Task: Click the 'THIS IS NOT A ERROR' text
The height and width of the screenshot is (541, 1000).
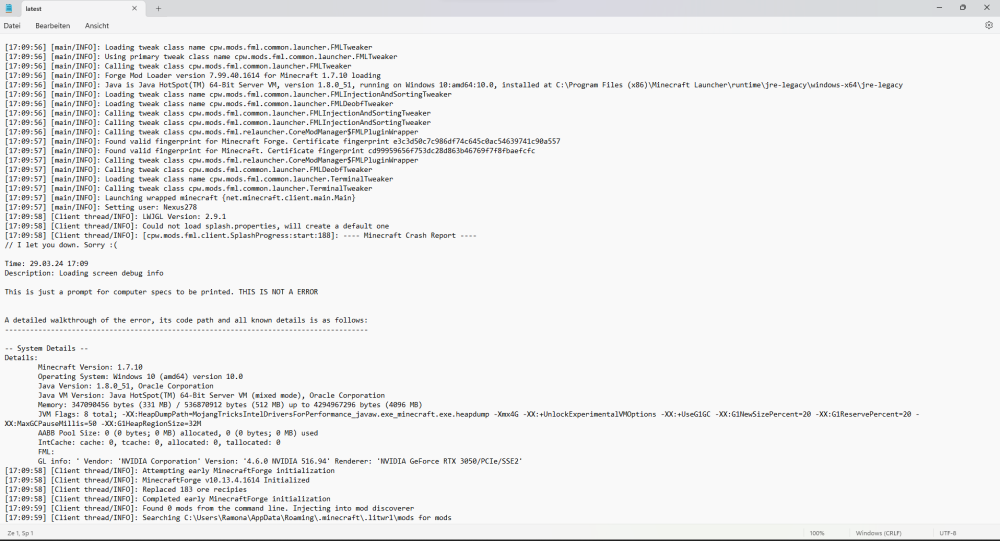Action: pos(278,292)
